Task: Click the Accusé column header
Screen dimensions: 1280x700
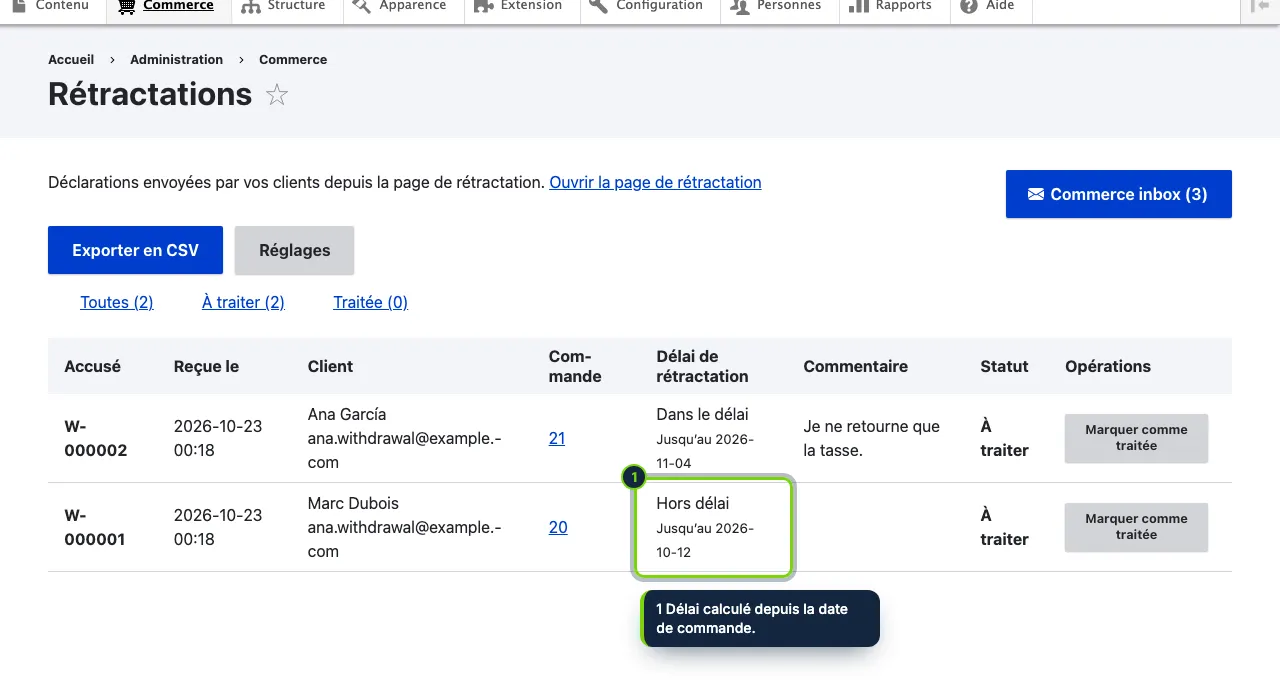Action: pos(92,366)
